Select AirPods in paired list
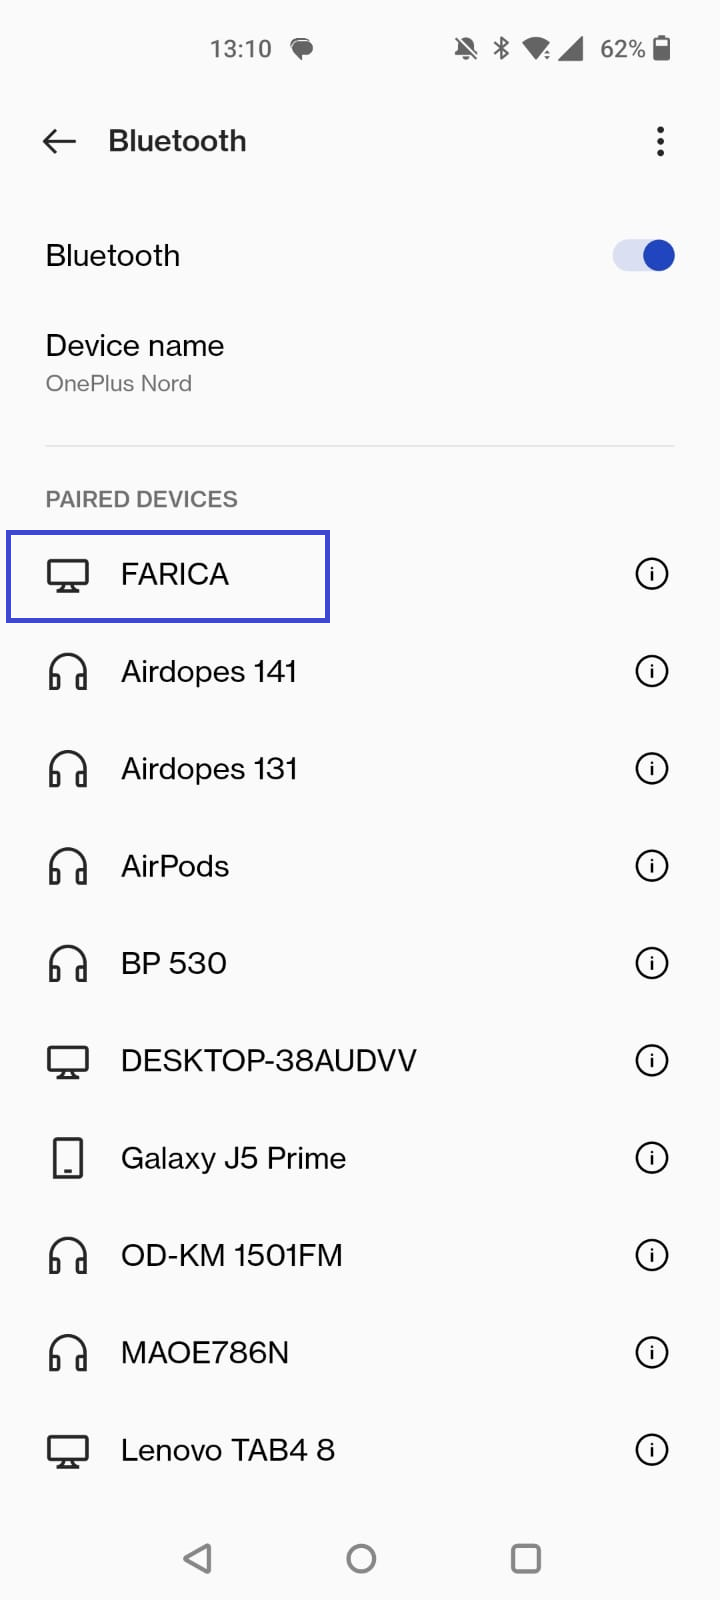Image resolution: width=720 pixels, height=1600 pixels. pos(175,866)
